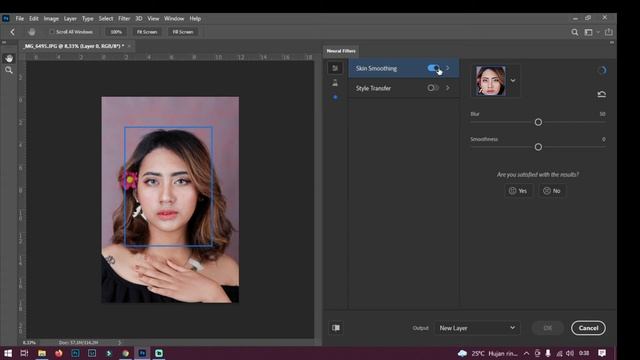The width and height of the screenshot is (640, 360).
Task: Turn off the Skin Smoothing toggle
Action: pos(433,68)
